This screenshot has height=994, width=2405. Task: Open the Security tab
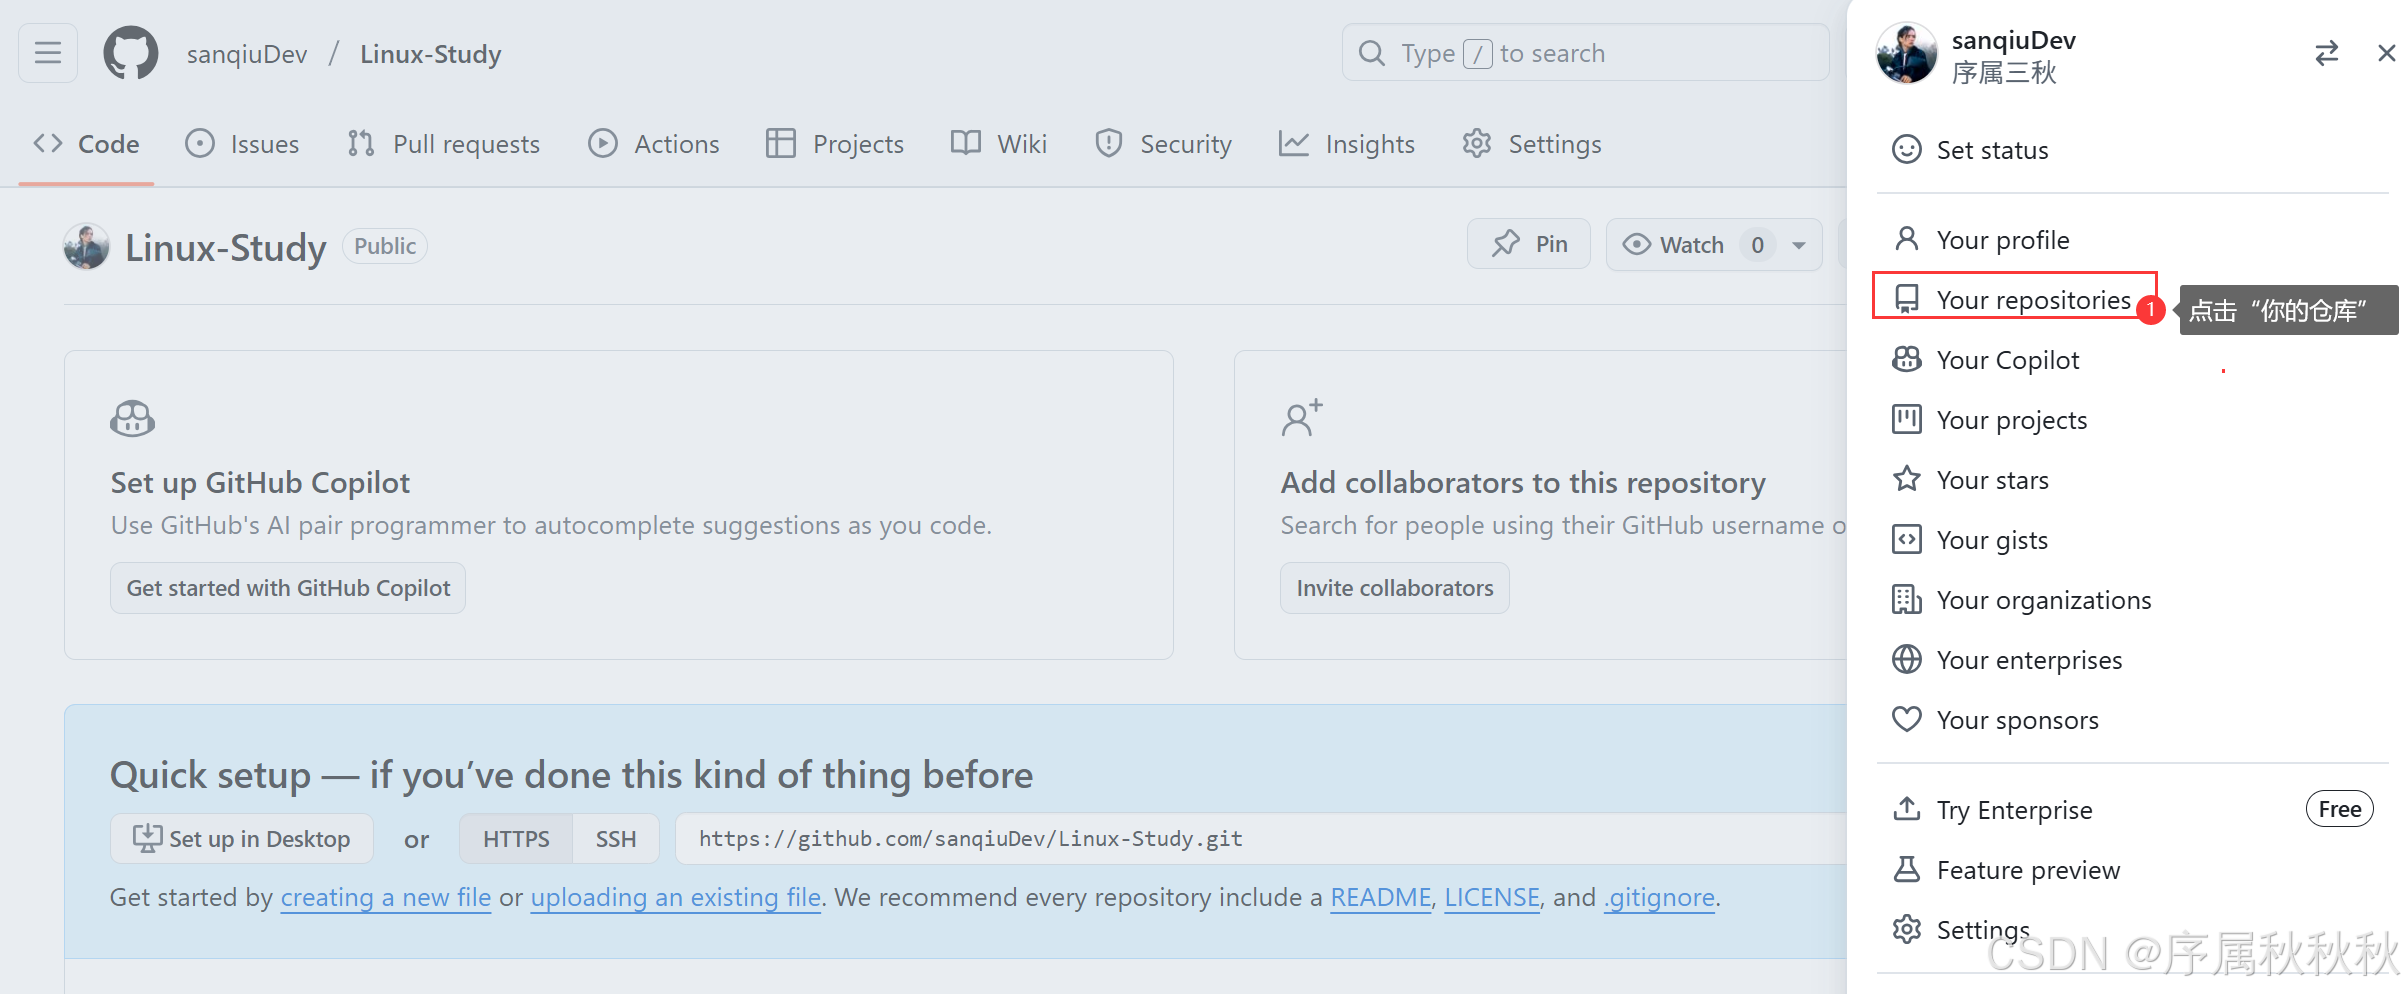point(1163,144)
